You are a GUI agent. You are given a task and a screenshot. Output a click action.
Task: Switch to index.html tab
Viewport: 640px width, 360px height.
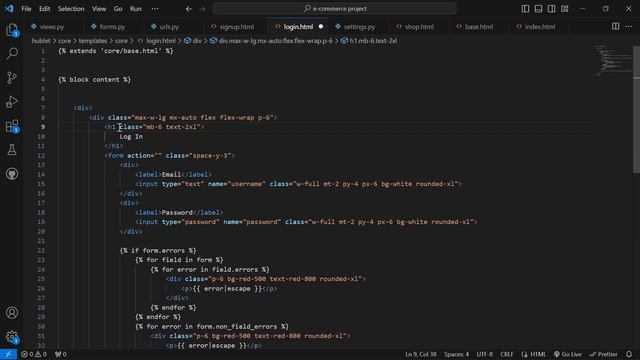(540, 27)
